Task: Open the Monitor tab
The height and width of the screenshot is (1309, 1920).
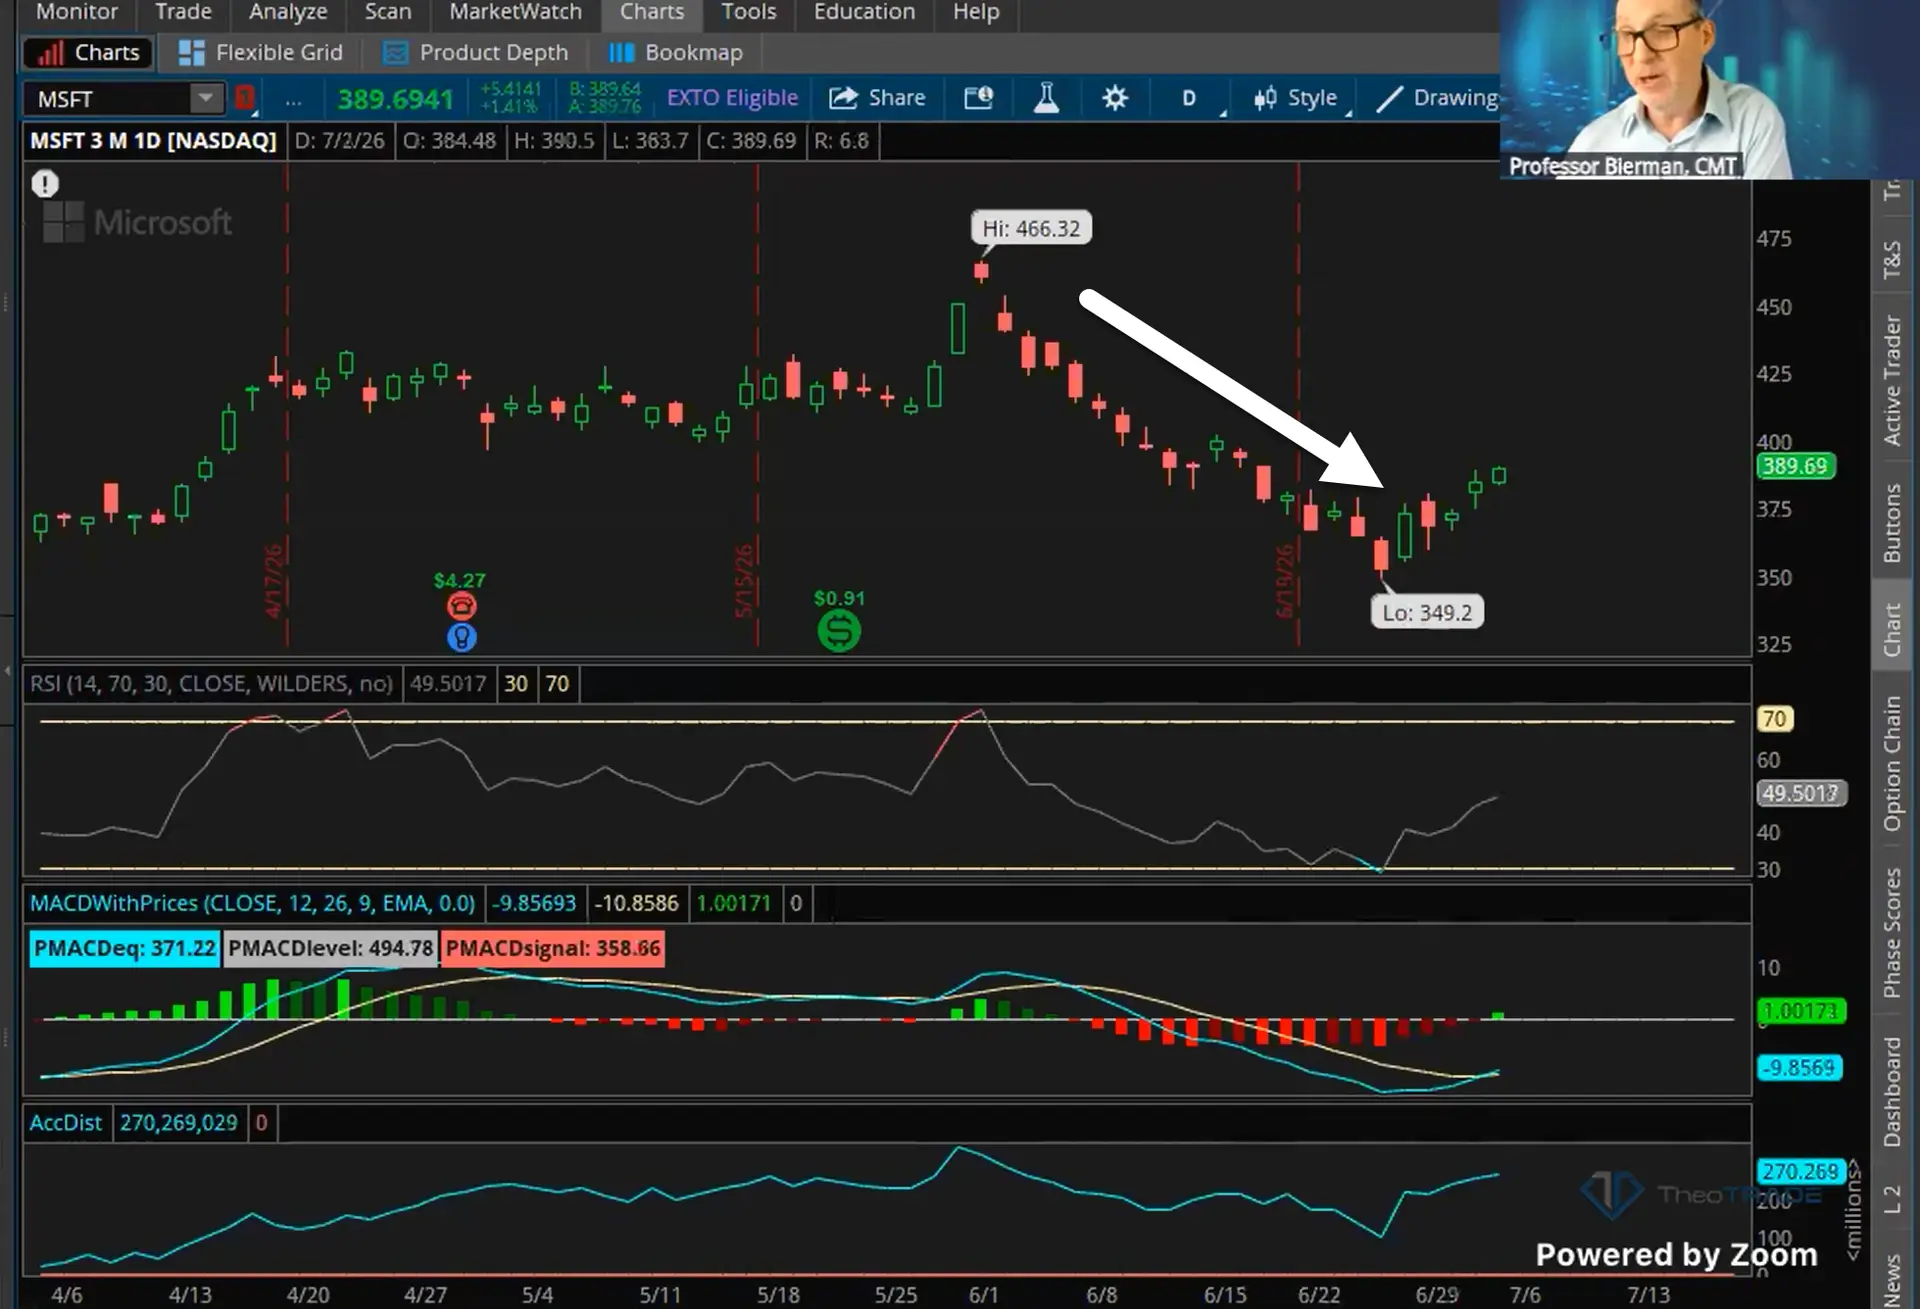Action: (x=76, y=12)
